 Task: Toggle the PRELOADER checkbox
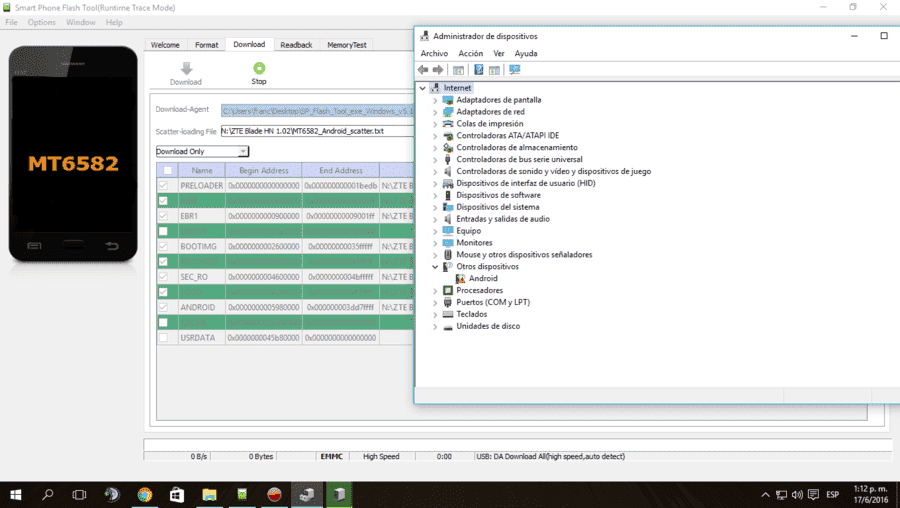[x=164, y=185]
